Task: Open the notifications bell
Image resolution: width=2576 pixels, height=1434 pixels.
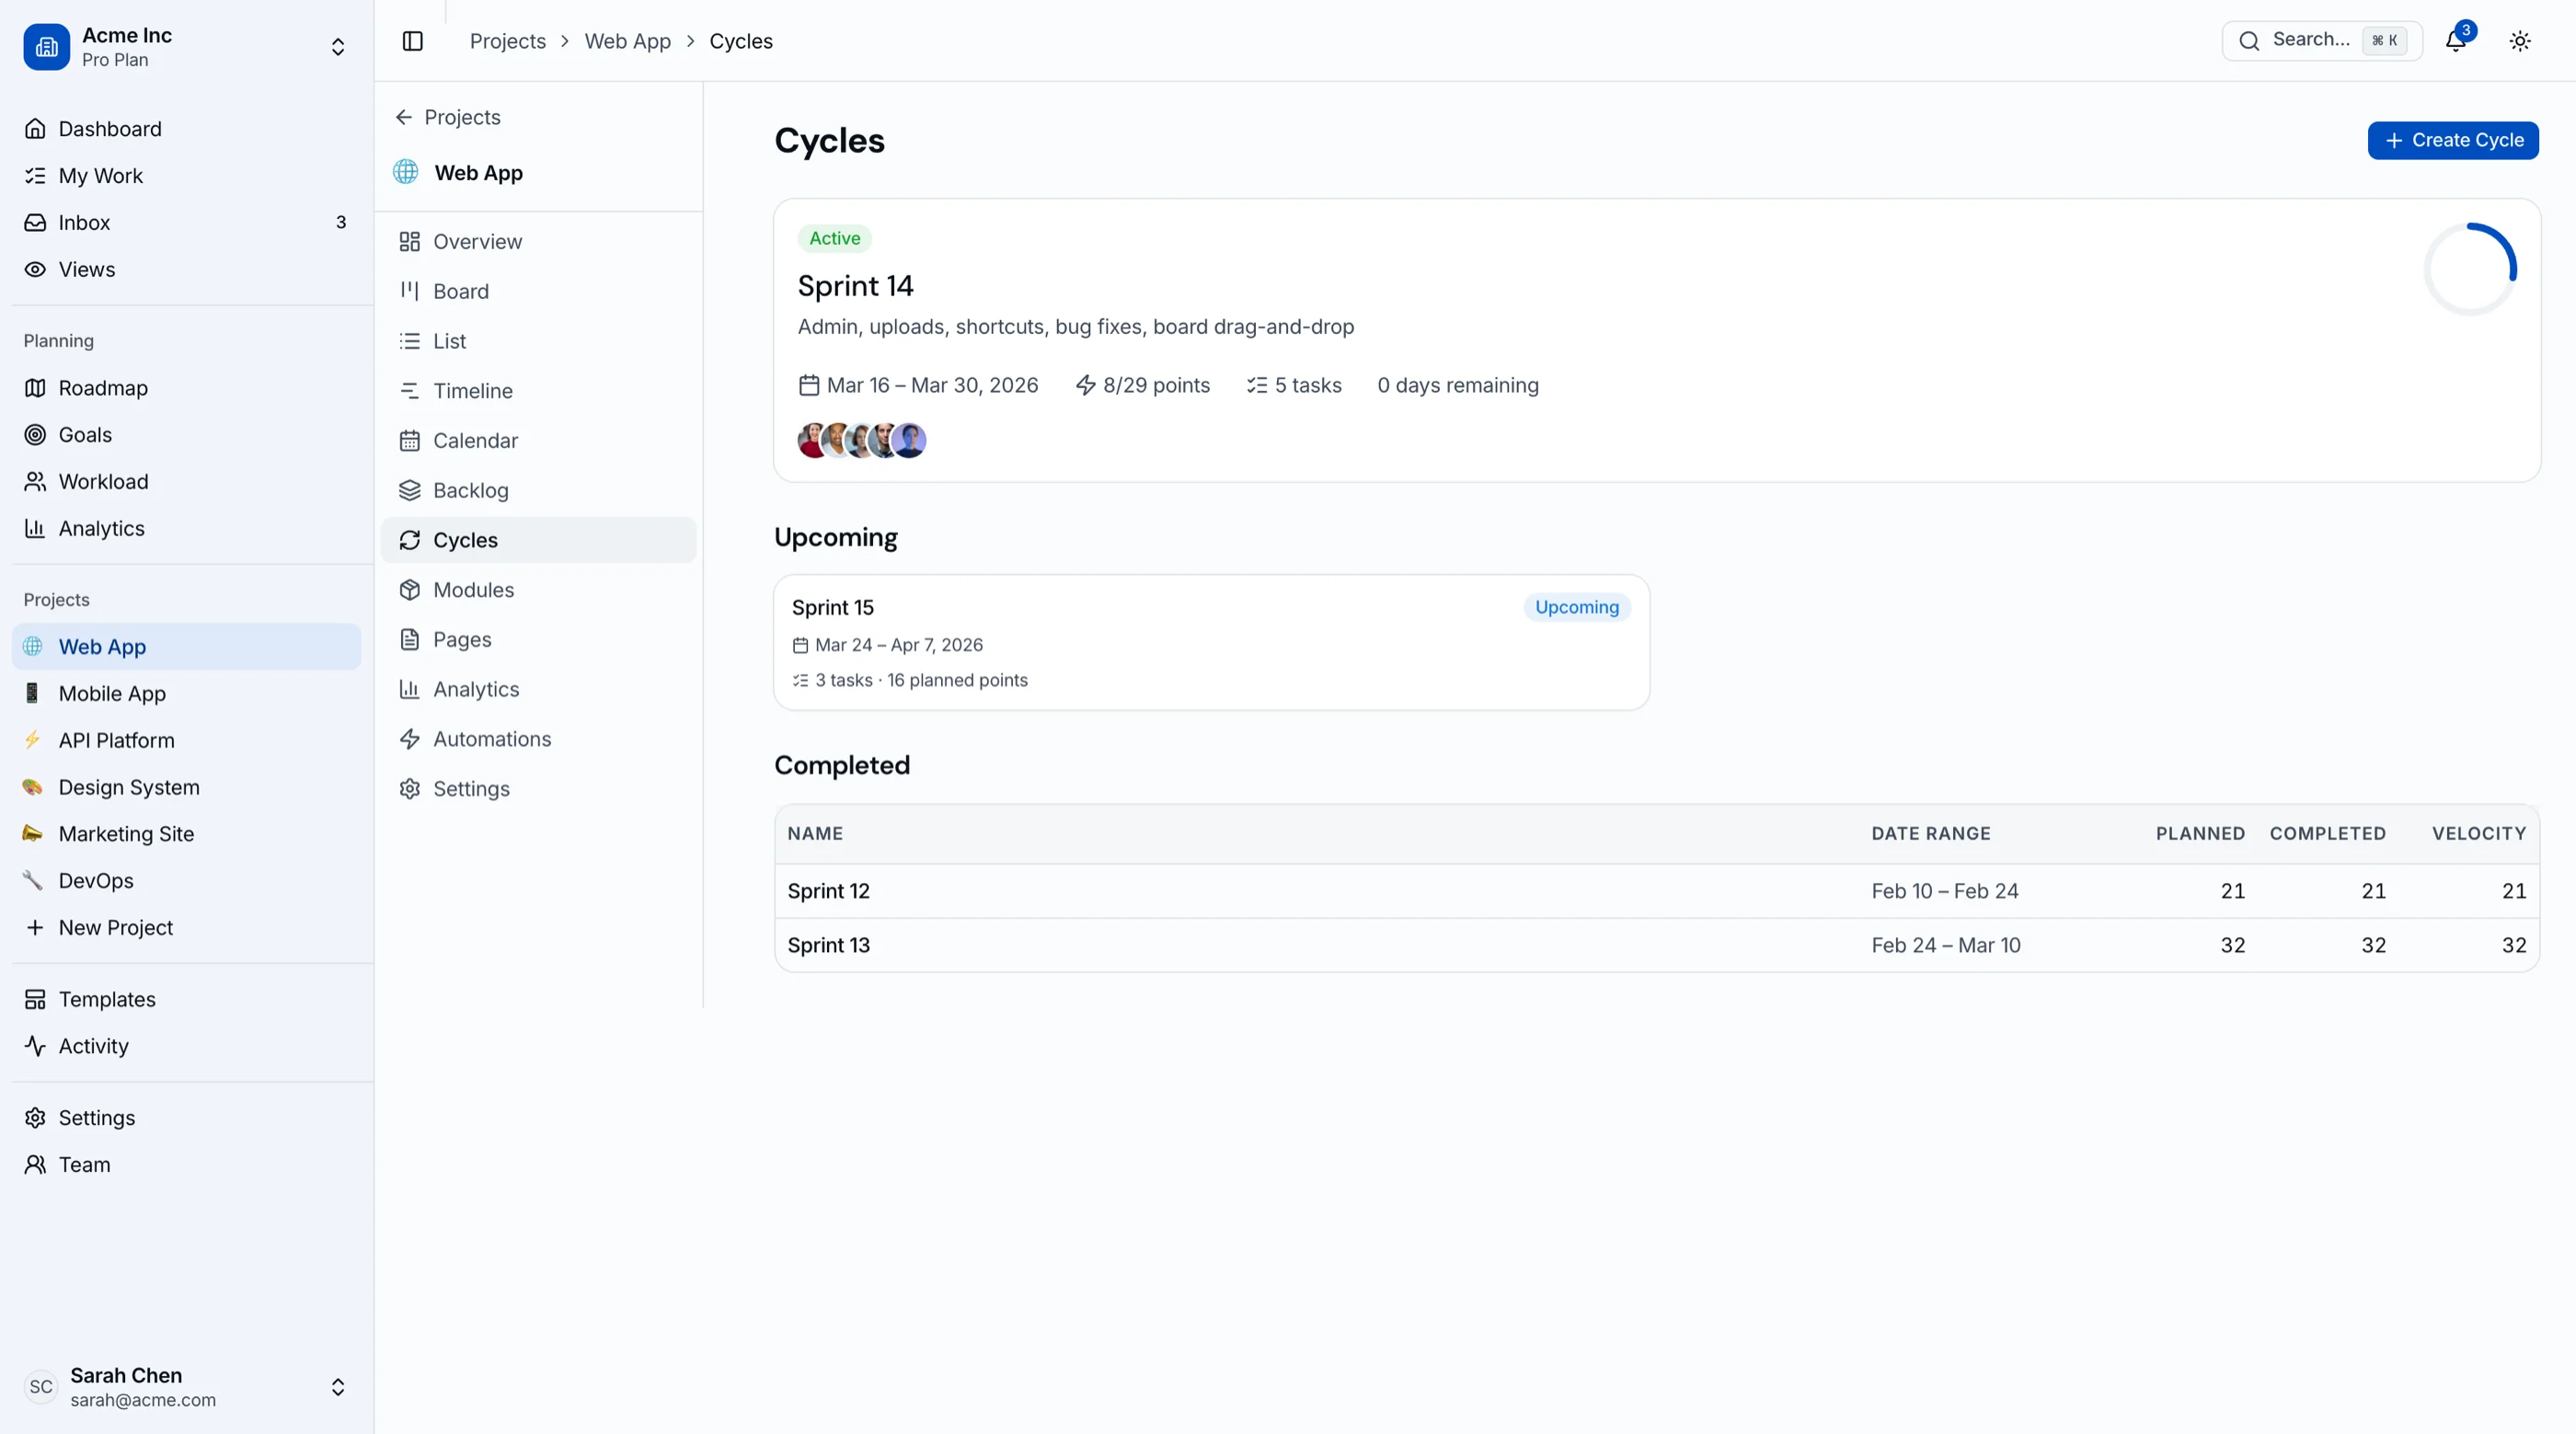Action: pyautogui.click(x=2456, y=41)
